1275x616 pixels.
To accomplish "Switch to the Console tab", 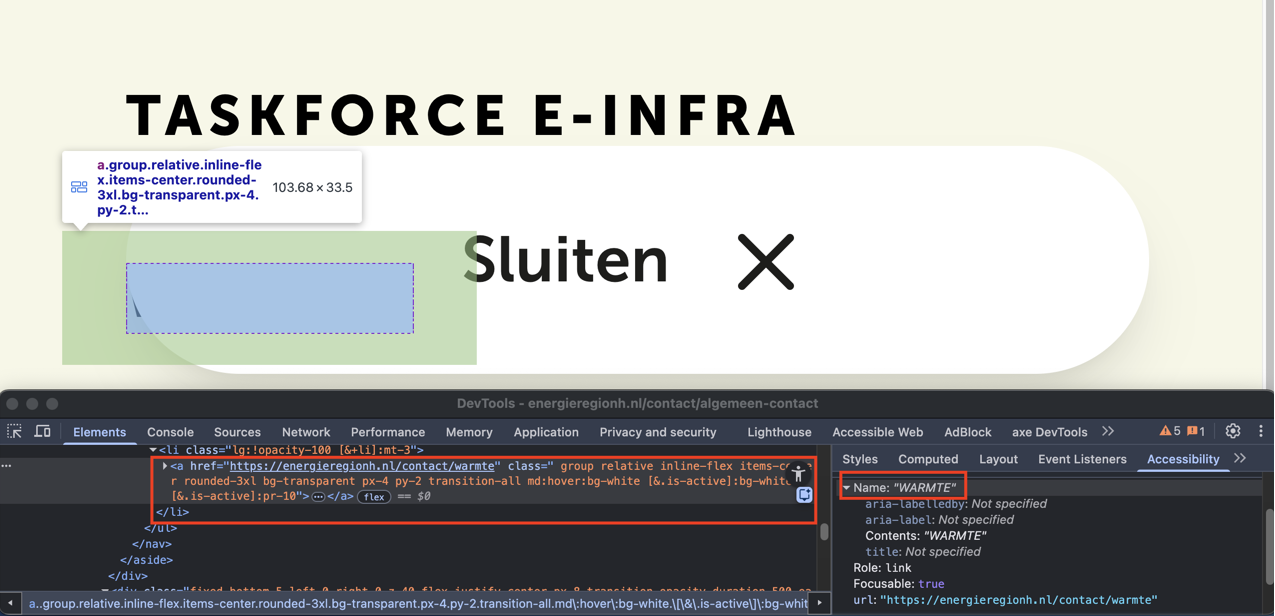I will (170, 432).
